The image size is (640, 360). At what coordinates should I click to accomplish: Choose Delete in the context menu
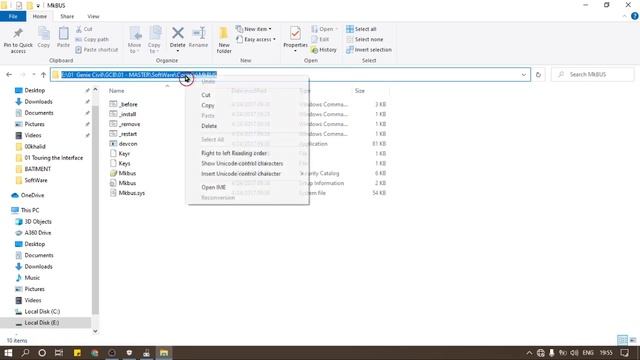click(x=209, y=126)
